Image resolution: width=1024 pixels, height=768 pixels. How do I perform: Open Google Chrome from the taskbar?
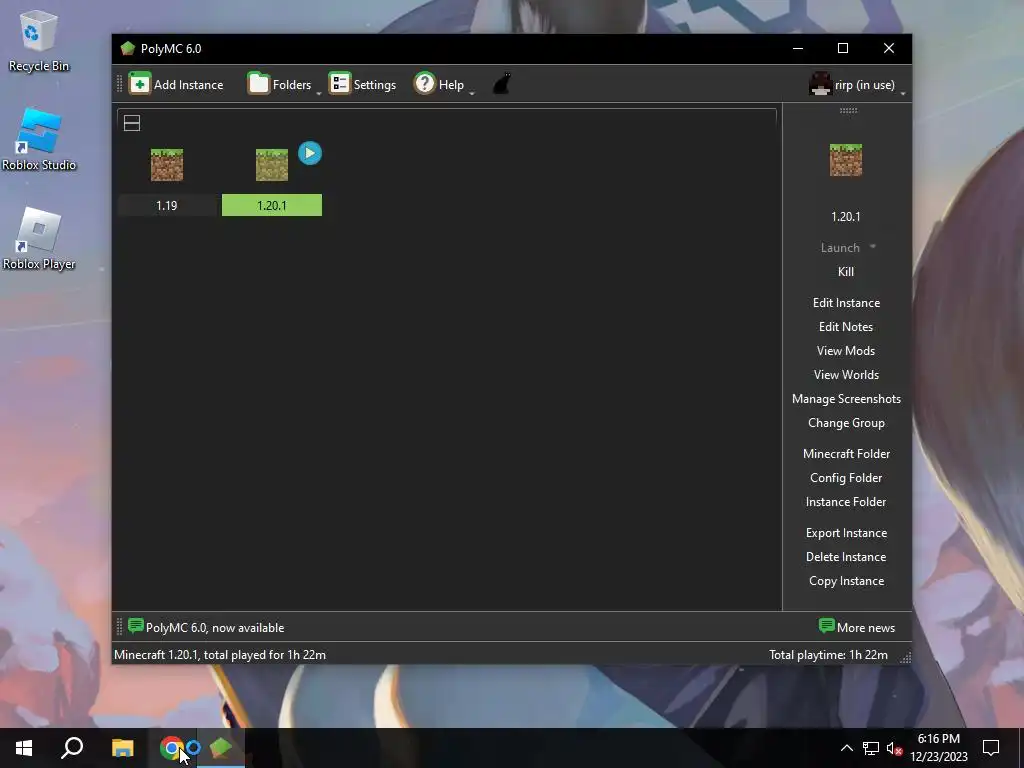[x=171, y=748]
